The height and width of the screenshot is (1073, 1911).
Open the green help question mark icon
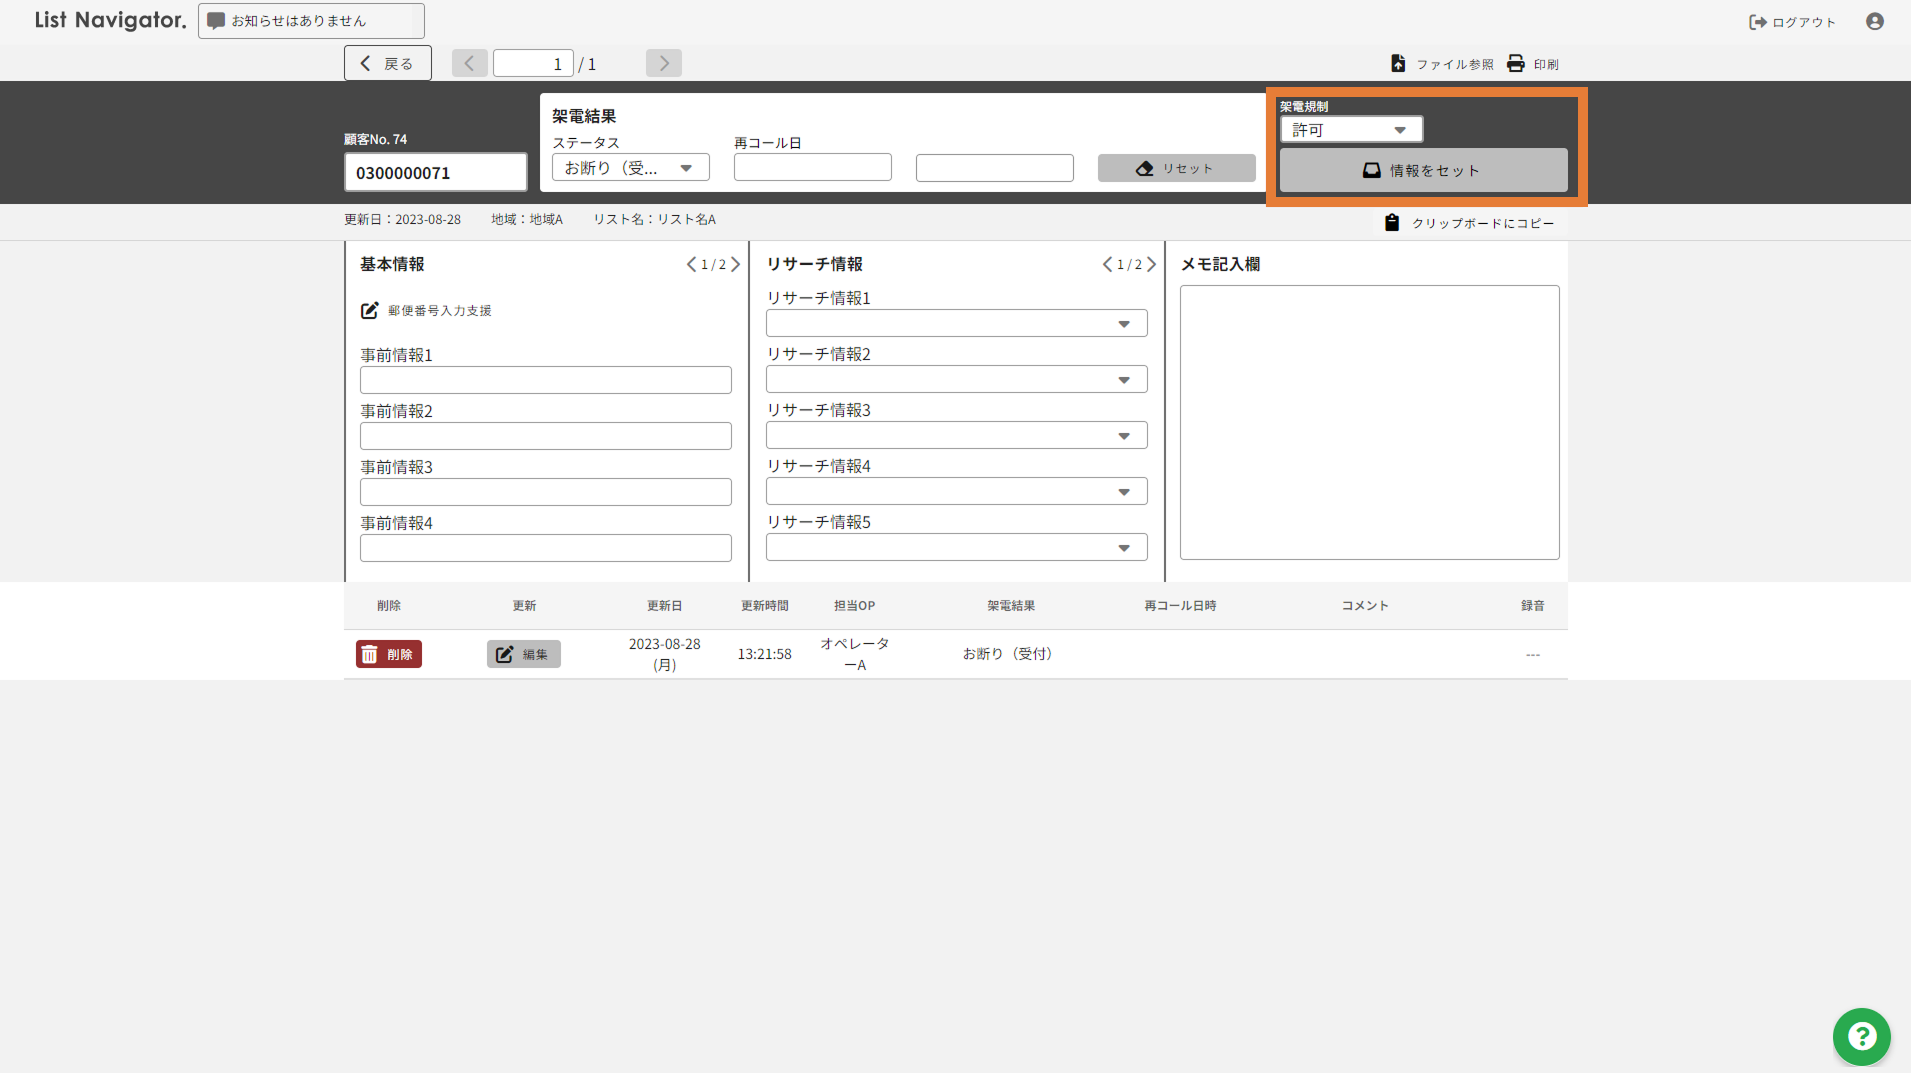click(x=1861, y=1036)
